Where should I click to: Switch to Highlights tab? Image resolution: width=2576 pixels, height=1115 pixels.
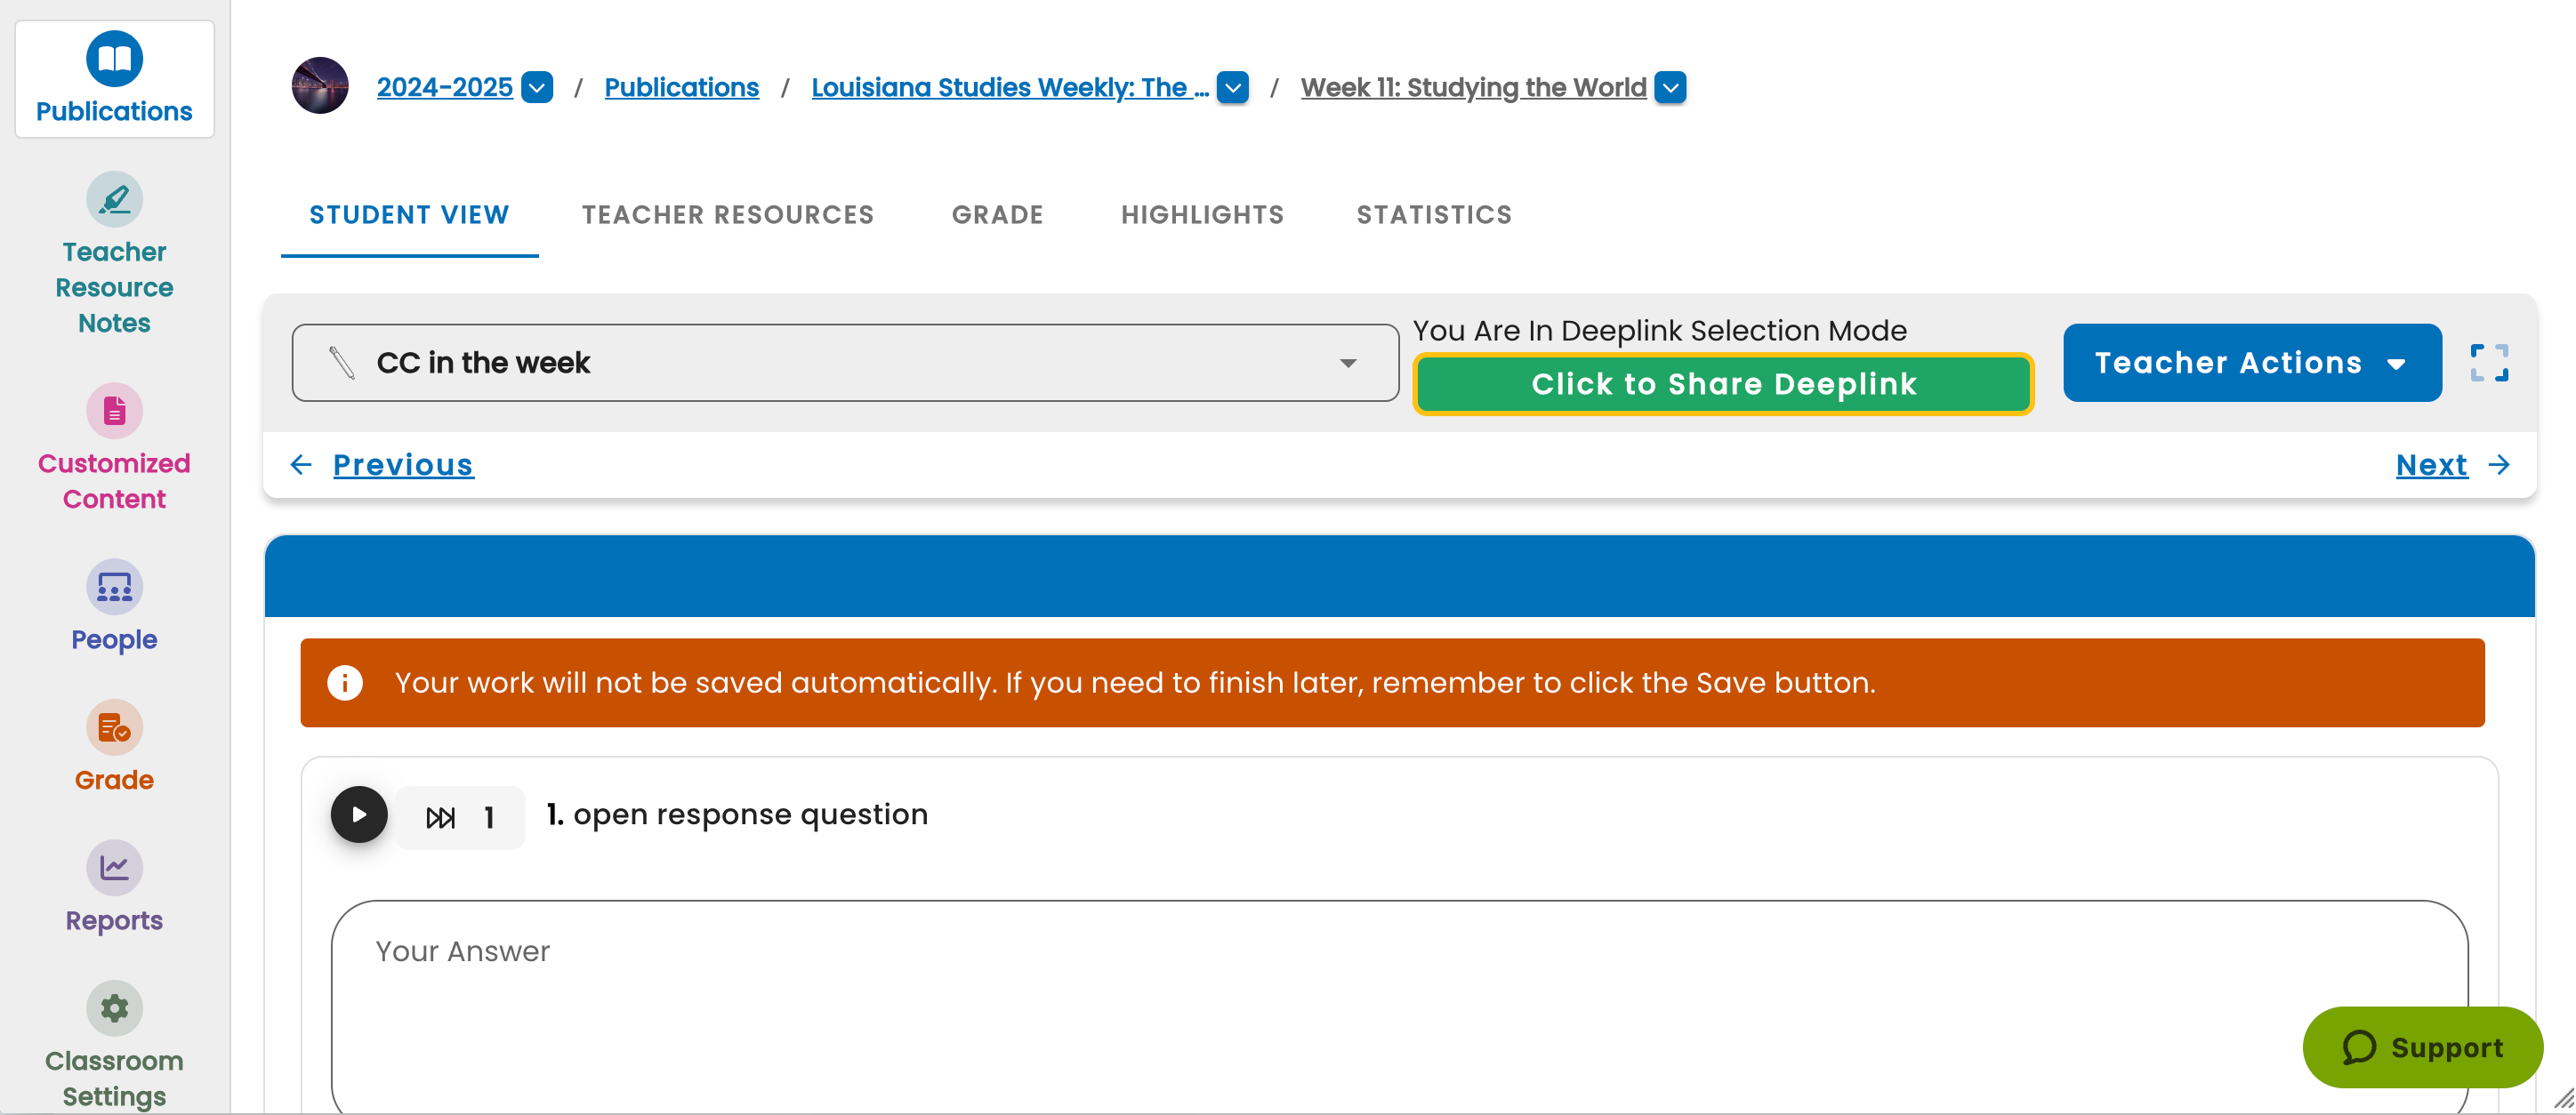pyautogui.click(x=1202, y=214)
